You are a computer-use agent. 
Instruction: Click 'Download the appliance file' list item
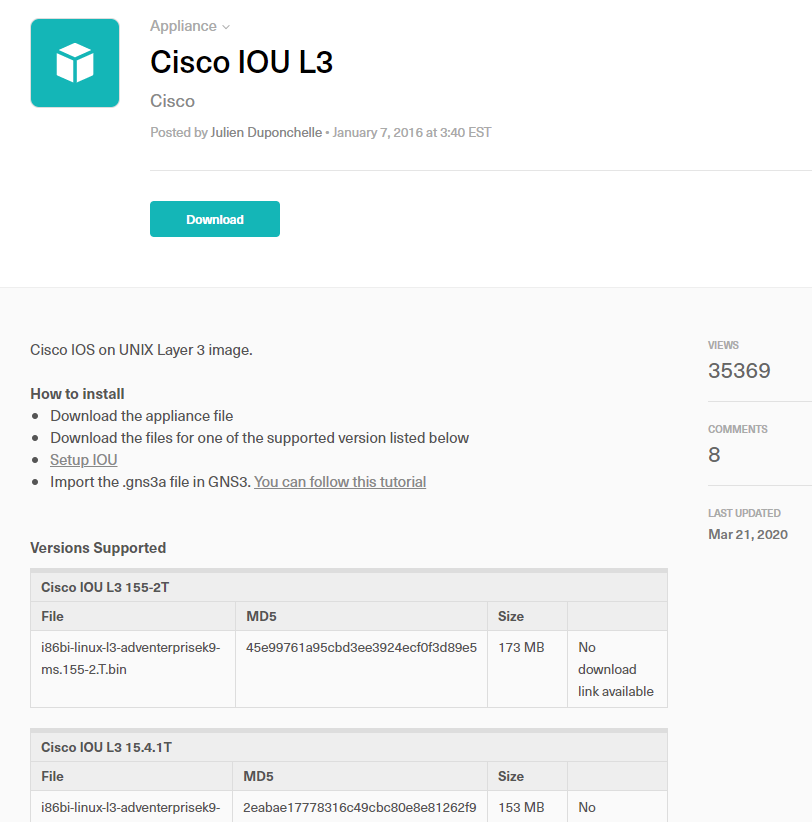(x=142, y=416)
